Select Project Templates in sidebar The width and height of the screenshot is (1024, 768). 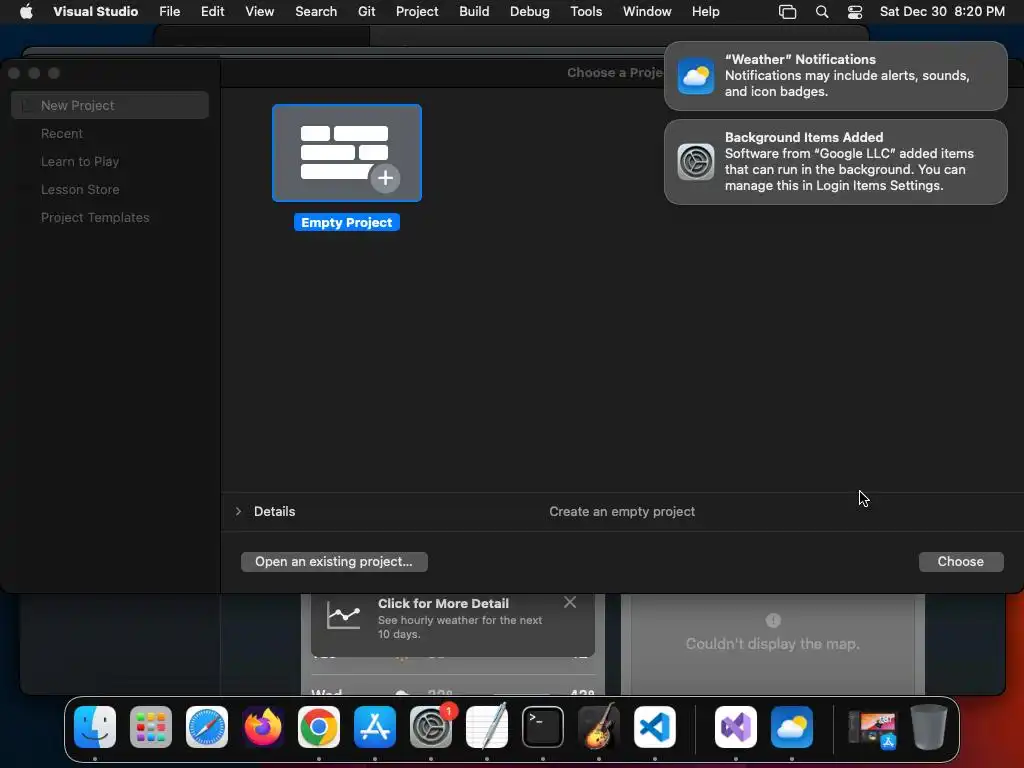pos(95,217)
